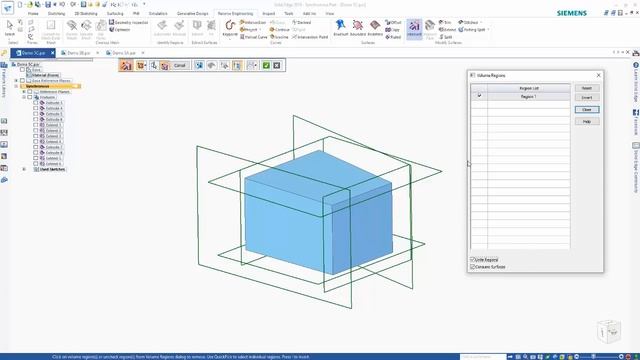The height and width of the screenshot is (360, 640).
Task: Click Cancel on the command bar
Action: tap(180, 65)
